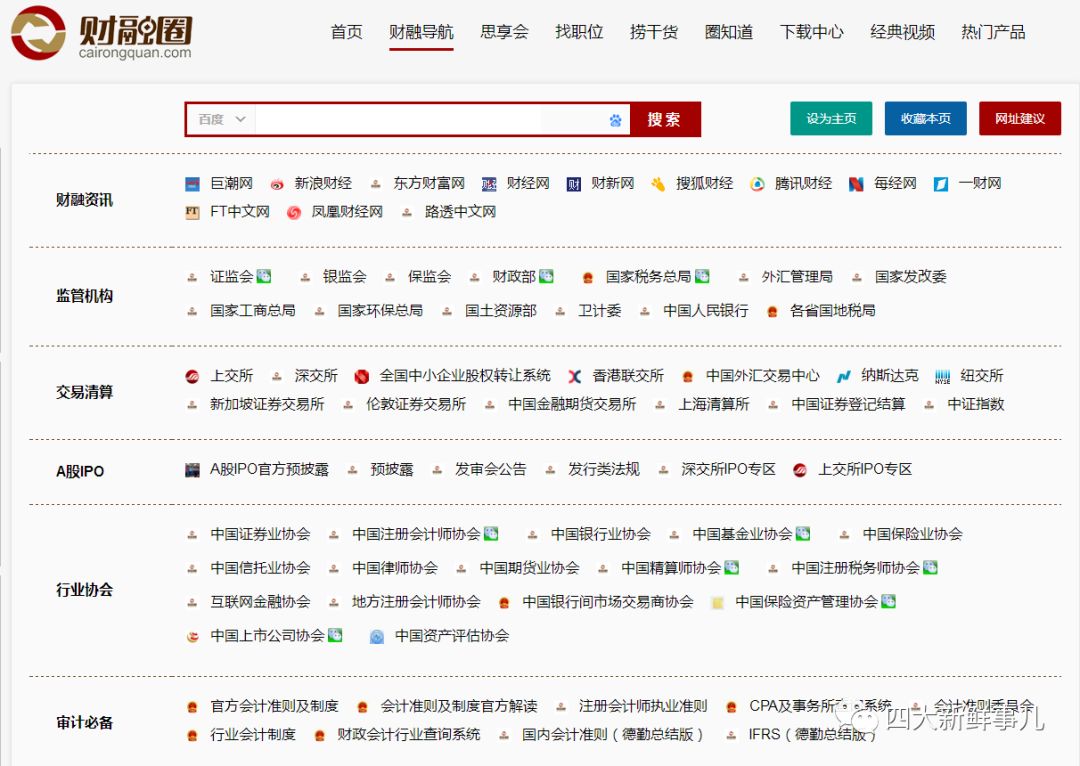Open 捞干货 in top navigation

point(654,32)
